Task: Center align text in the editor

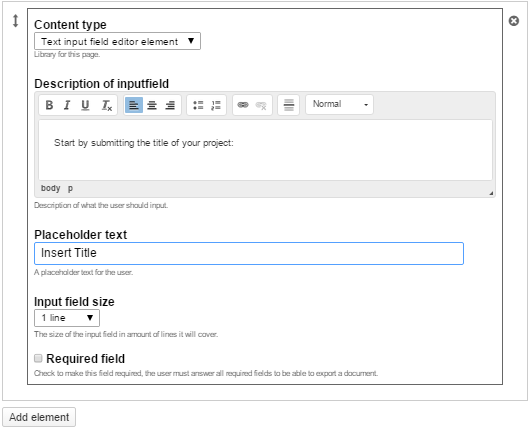Action: pos(152,105)
